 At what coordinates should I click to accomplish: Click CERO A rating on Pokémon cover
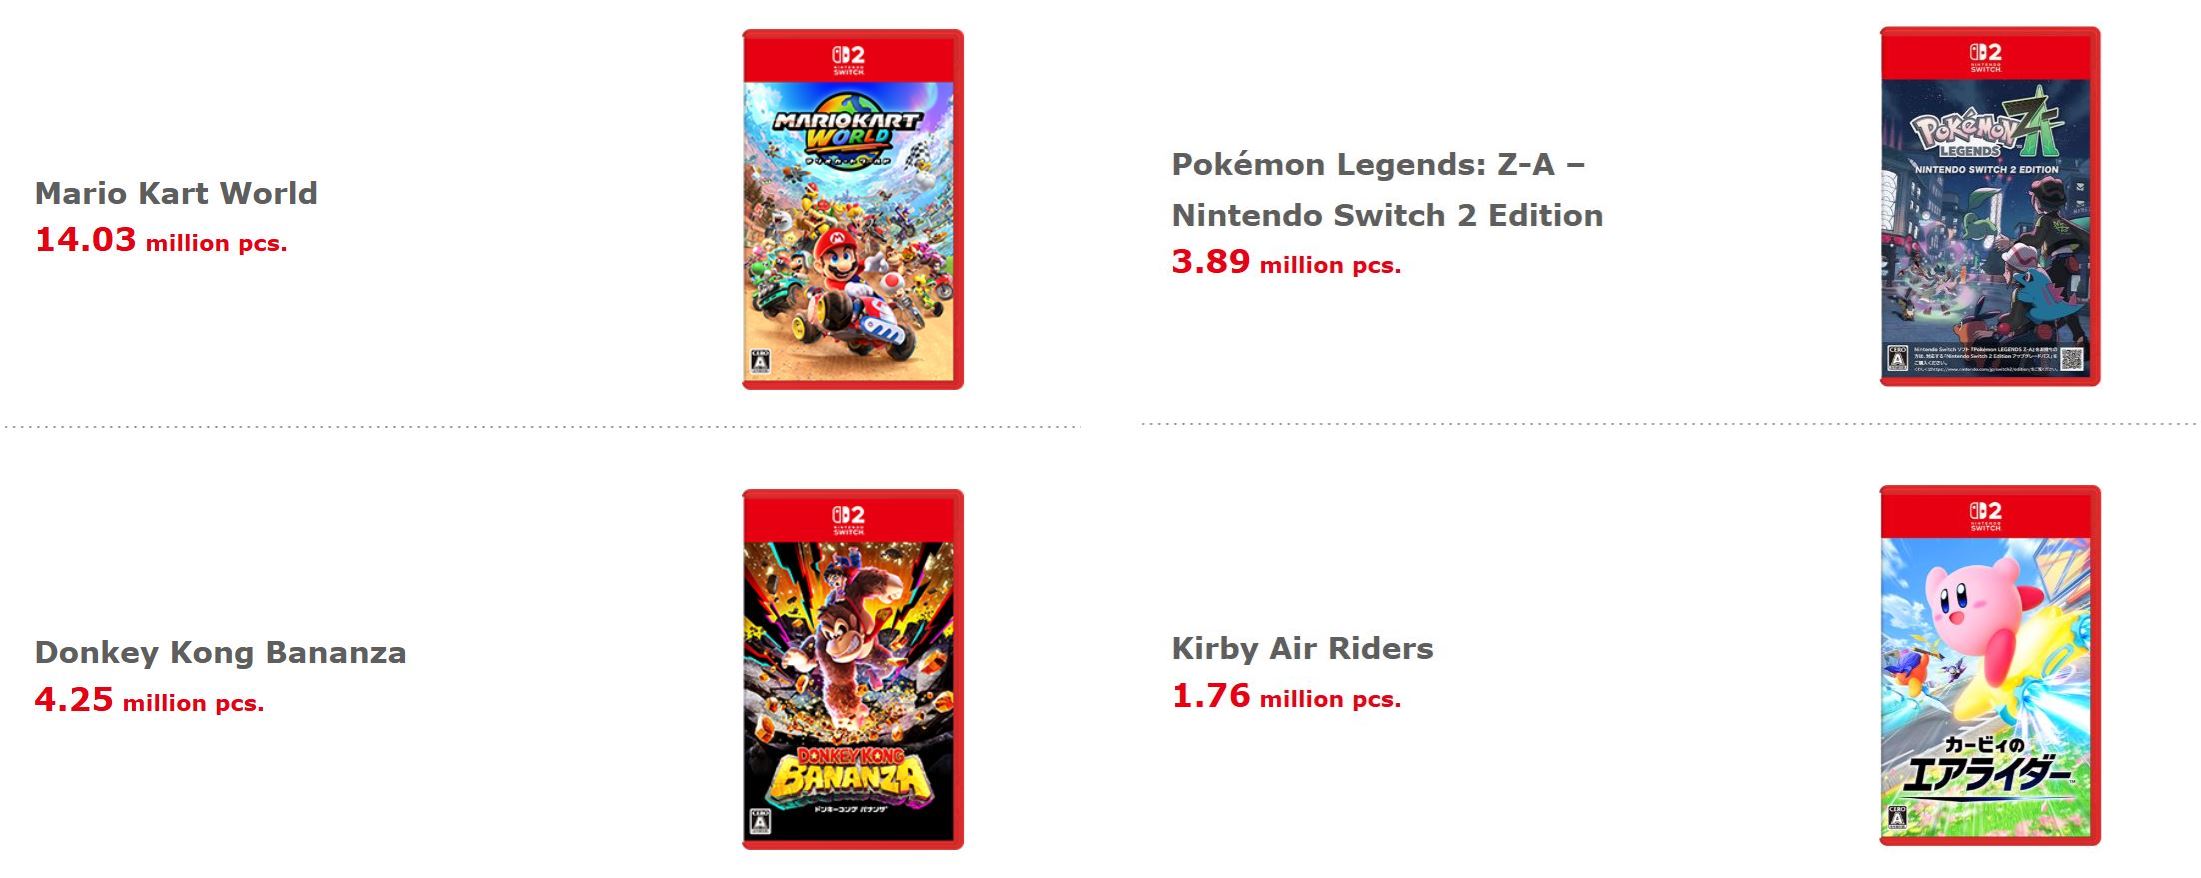coord(1896,357)
